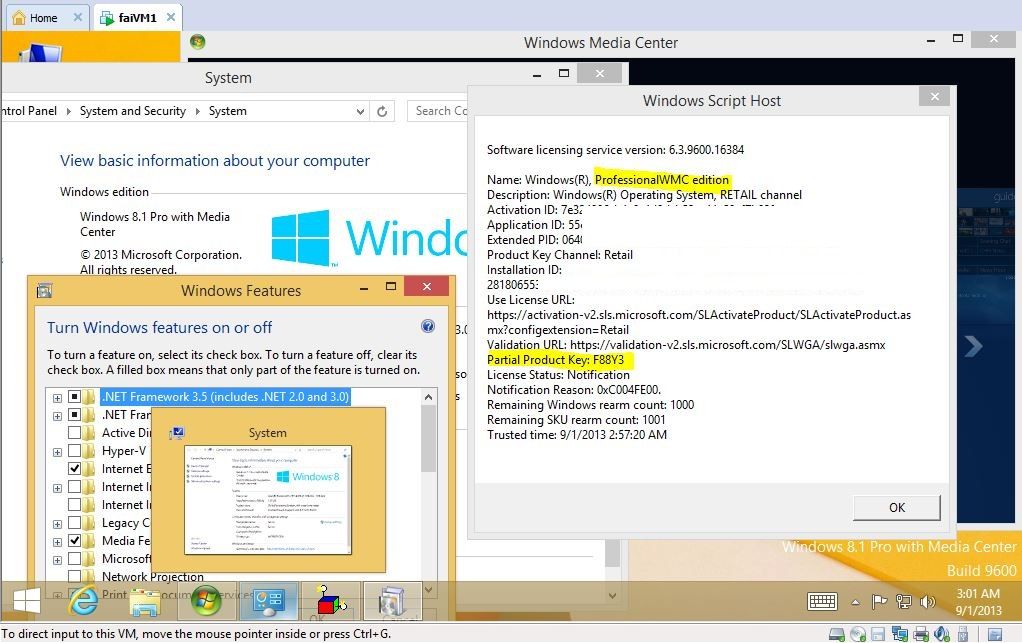
Task: Select the Control Panel taskbar icon
Action: [268, 601]
